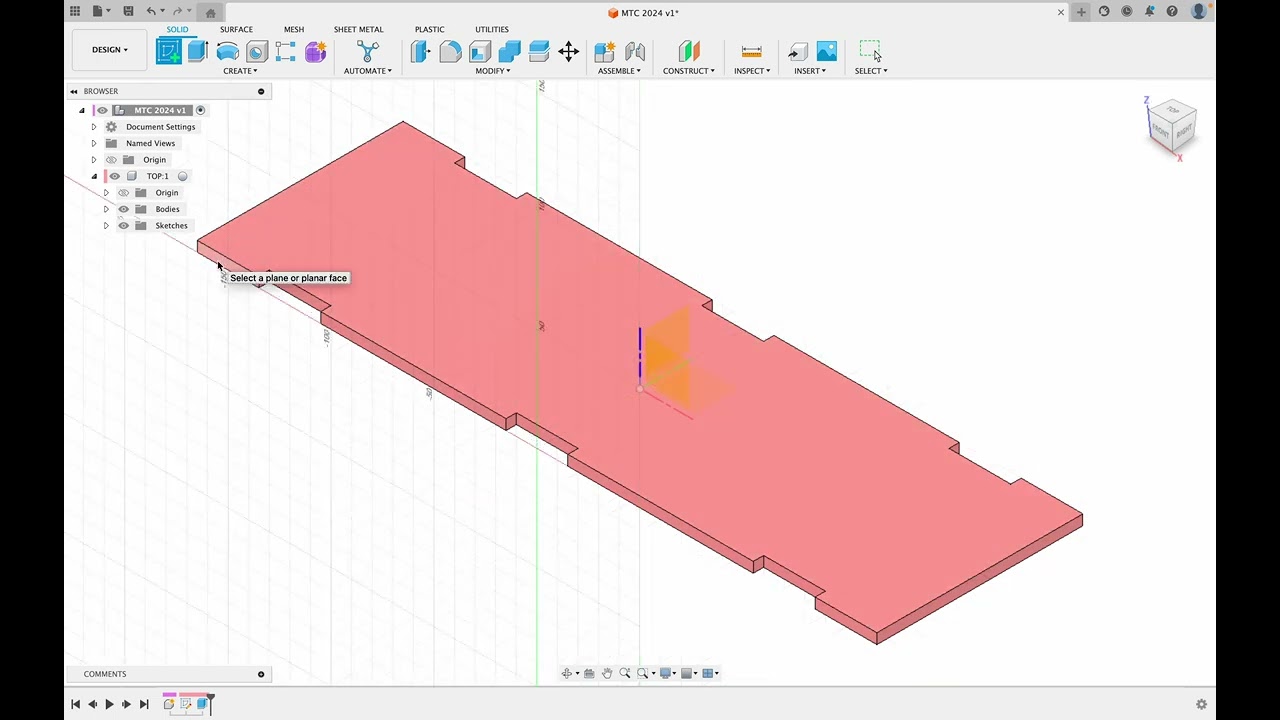Switch to the SHEET METAL tab
This screenshot has width=1280, height=720.
coord(358,29)
